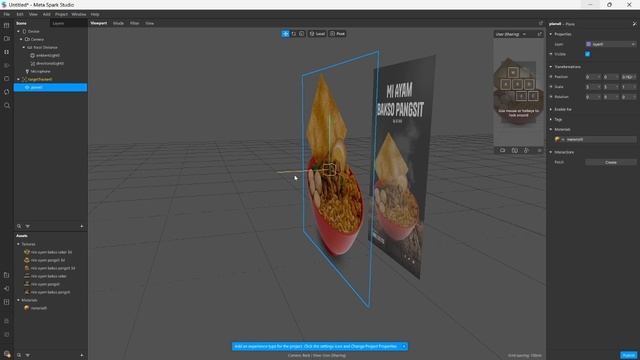Click the Position X value field

click(x=593, y=77)
